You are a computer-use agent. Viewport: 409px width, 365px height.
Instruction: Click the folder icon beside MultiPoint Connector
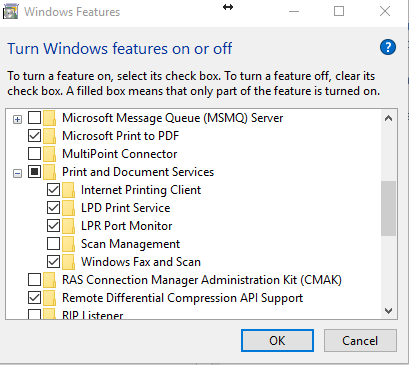[x=49, y=154]
